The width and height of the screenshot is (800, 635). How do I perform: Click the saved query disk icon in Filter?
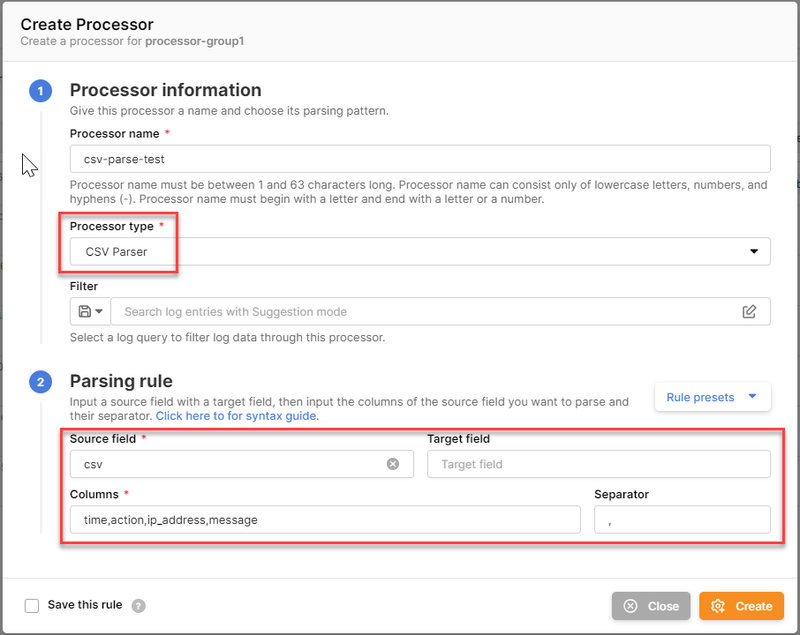pyautogui.click(x=84, y=311)
